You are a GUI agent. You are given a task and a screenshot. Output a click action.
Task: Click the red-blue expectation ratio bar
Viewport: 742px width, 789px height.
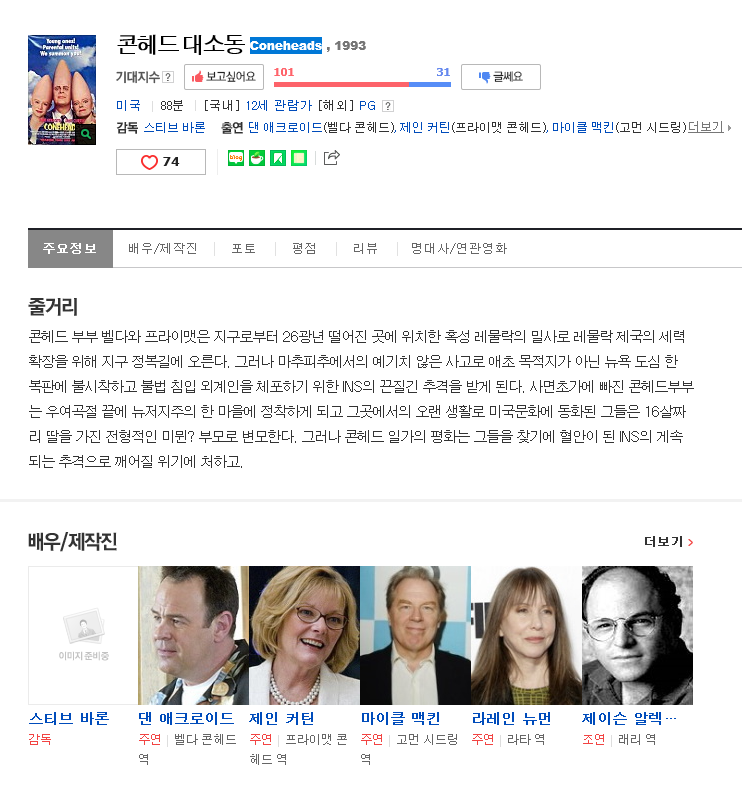(x=362, y=85)
